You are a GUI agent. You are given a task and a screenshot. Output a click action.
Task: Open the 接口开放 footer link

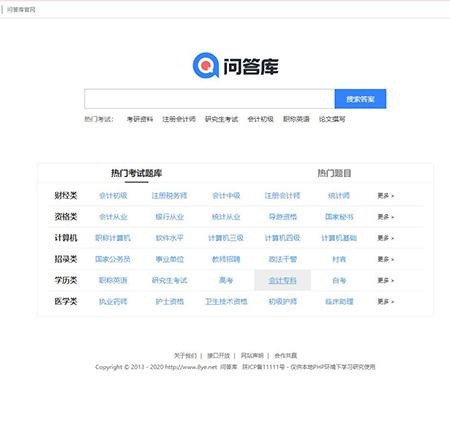(219, 356)
